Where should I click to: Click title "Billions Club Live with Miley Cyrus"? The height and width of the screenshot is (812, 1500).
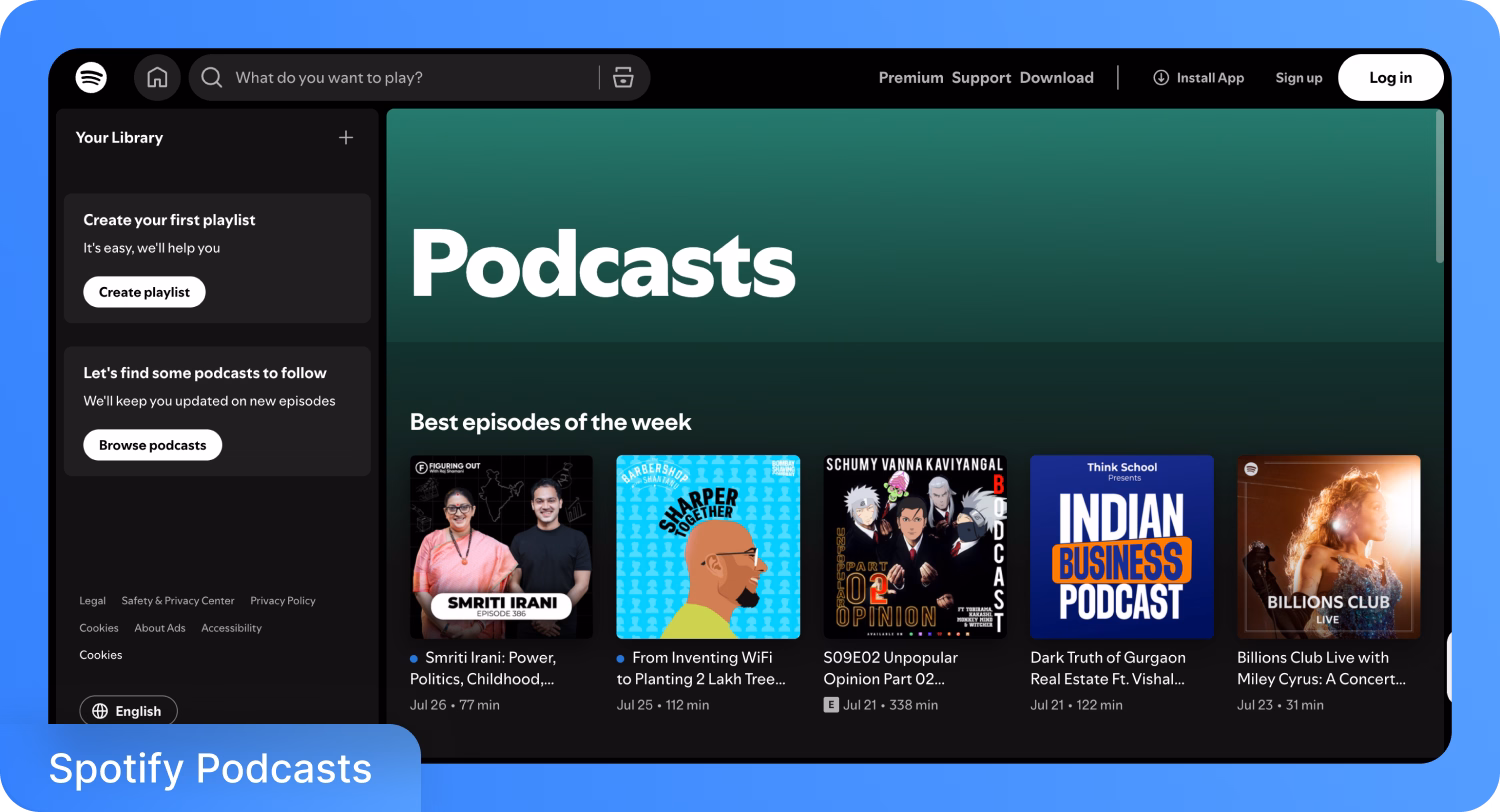pyautogui.click(x=1322, y=668)
